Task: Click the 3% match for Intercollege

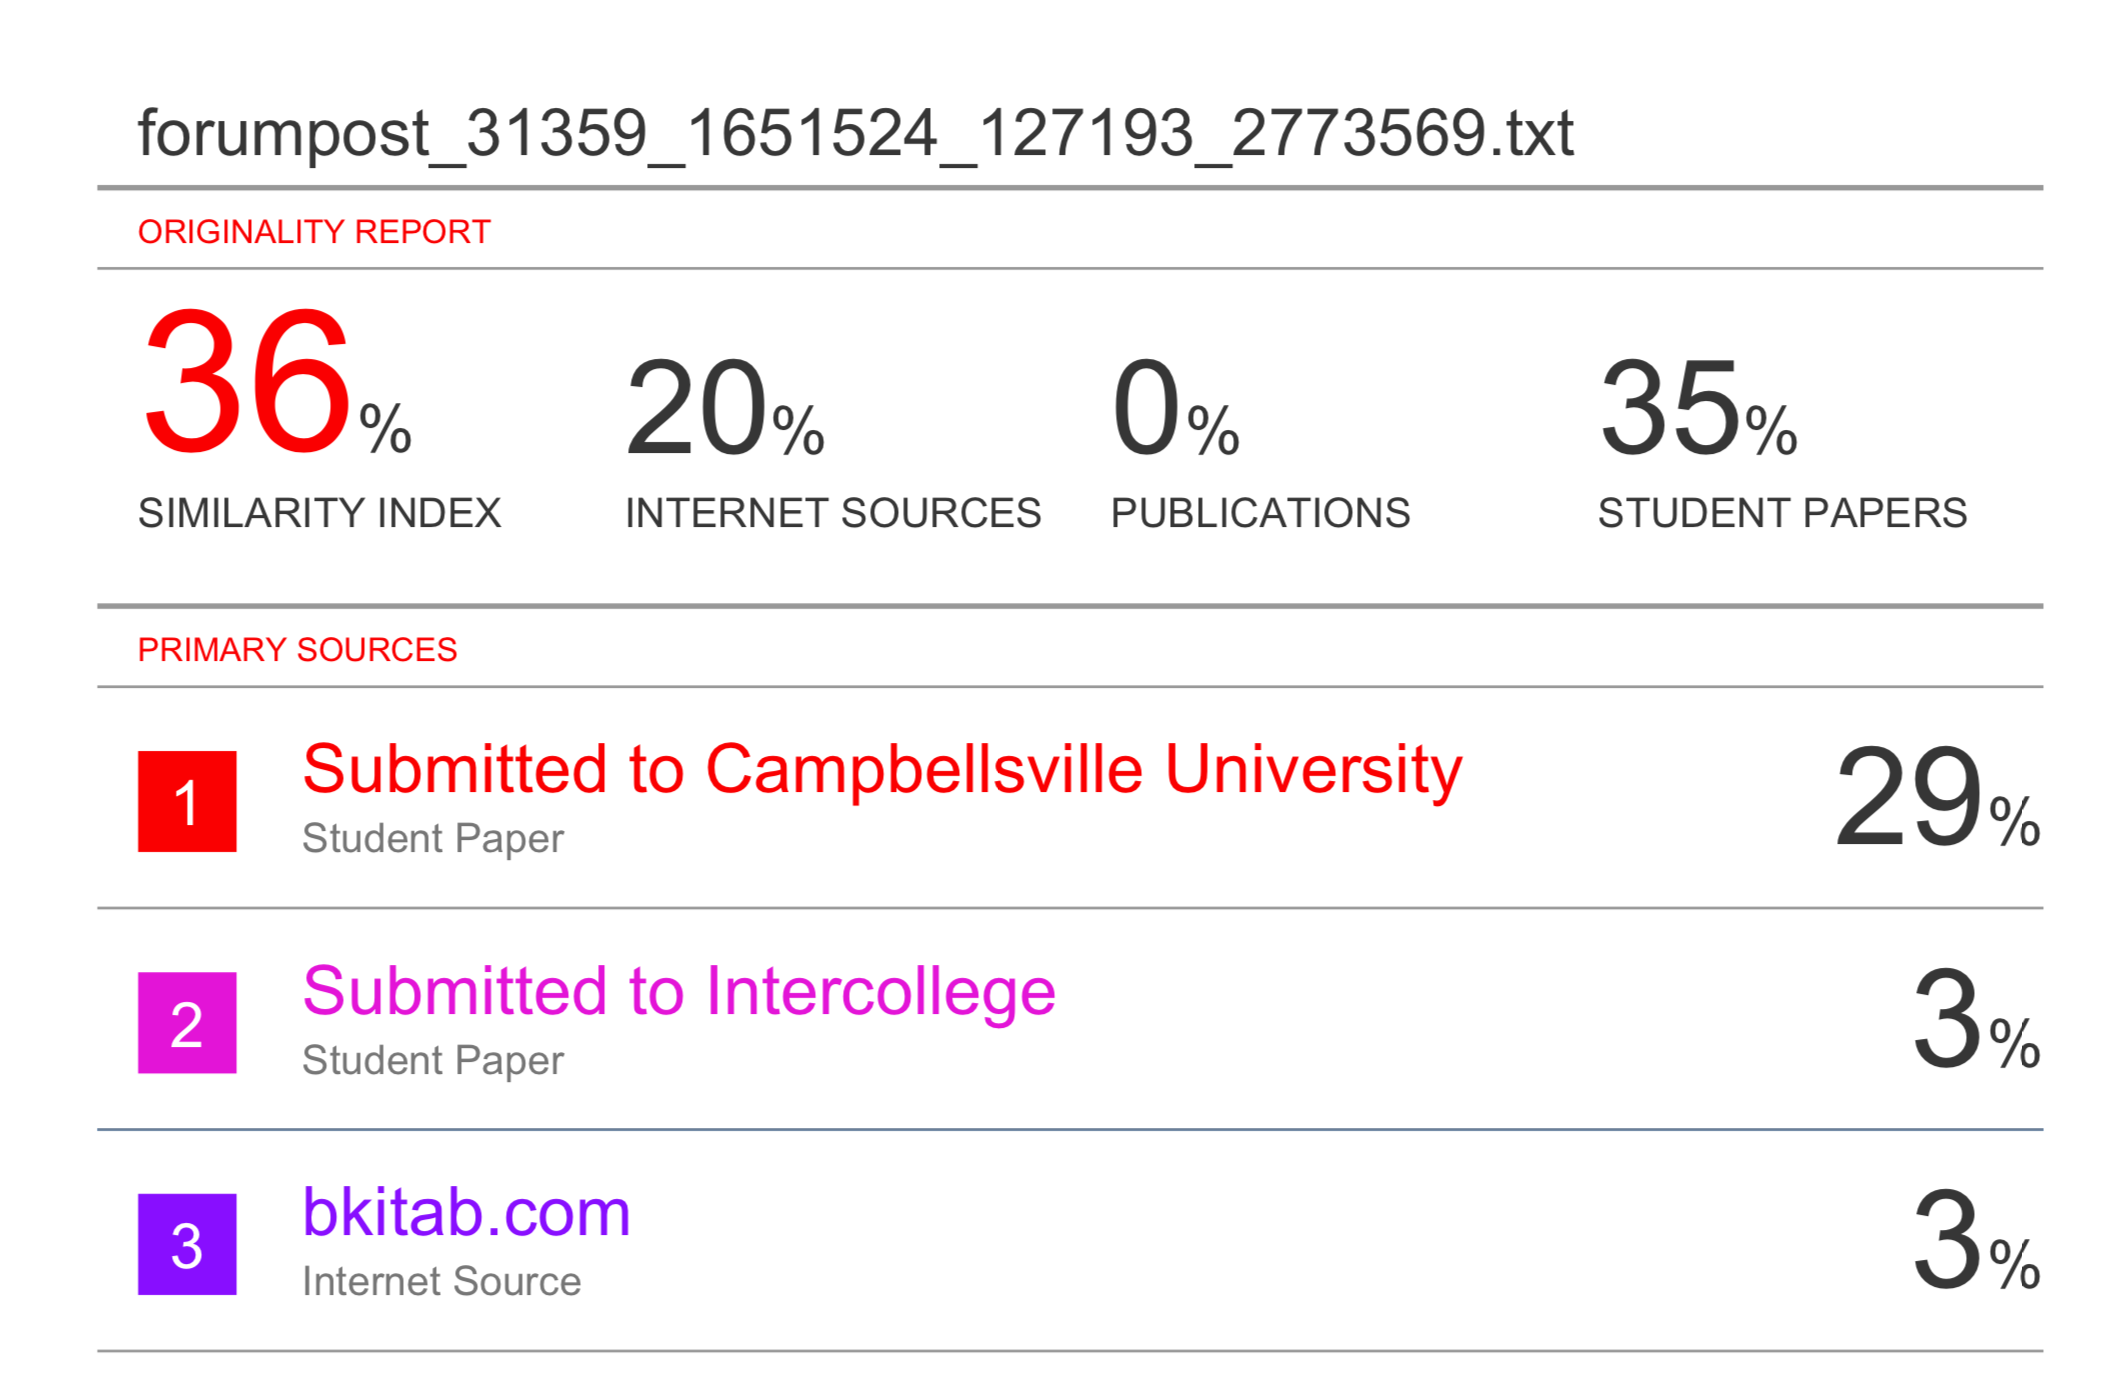Action: click(1976, 1021)
